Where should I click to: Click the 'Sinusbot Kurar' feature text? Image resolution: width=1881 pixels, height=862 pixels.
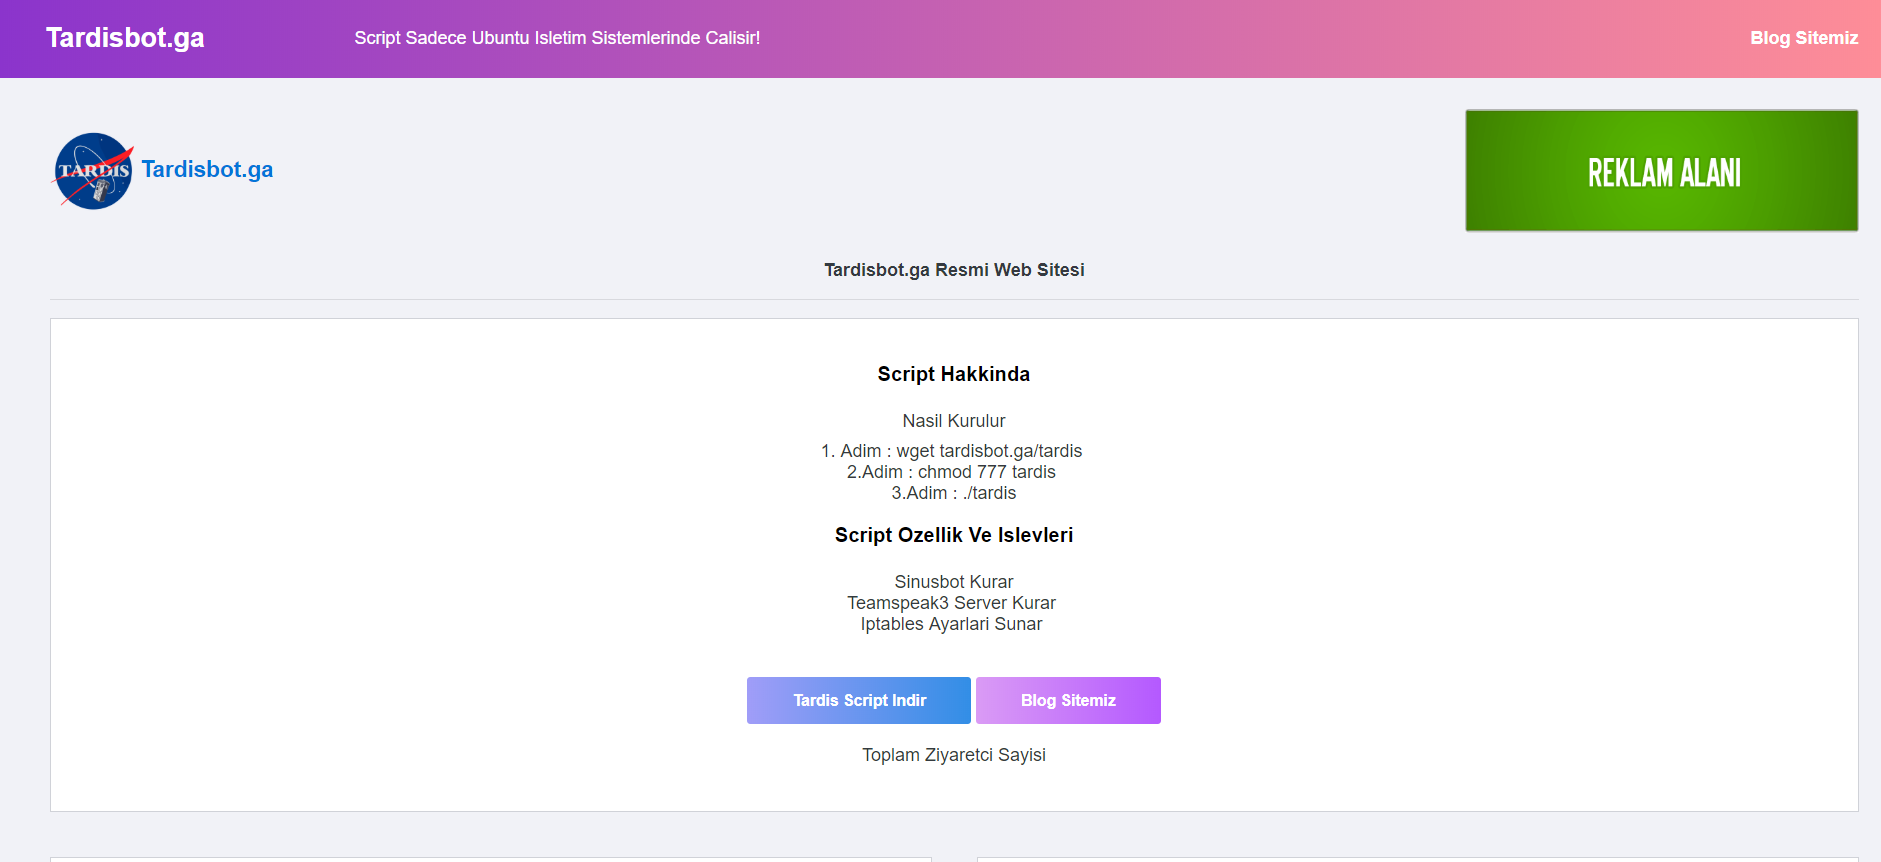click(x=954, y=582)
